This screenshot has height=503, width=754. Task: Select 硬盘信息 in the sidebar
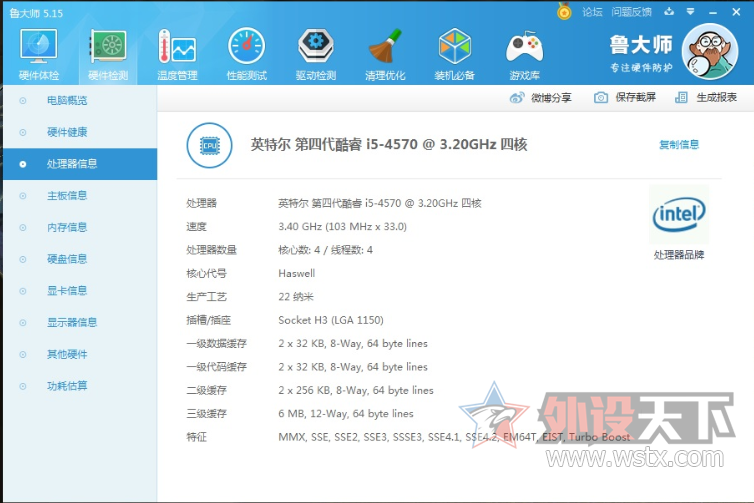80,259
